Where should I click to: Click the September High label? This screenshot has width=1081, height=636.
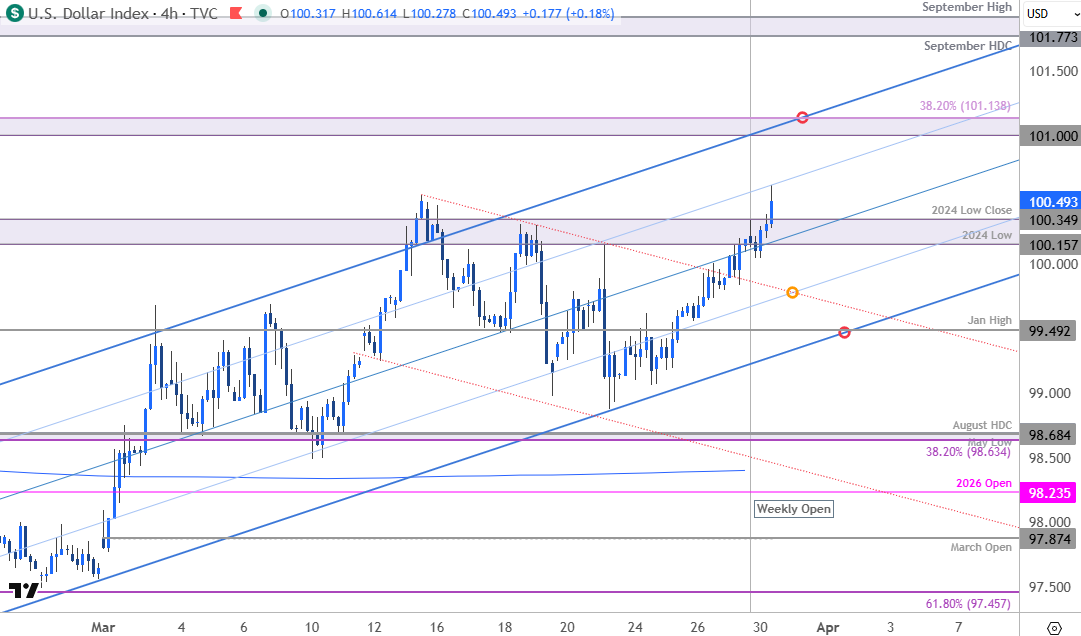tap(967, 7)
